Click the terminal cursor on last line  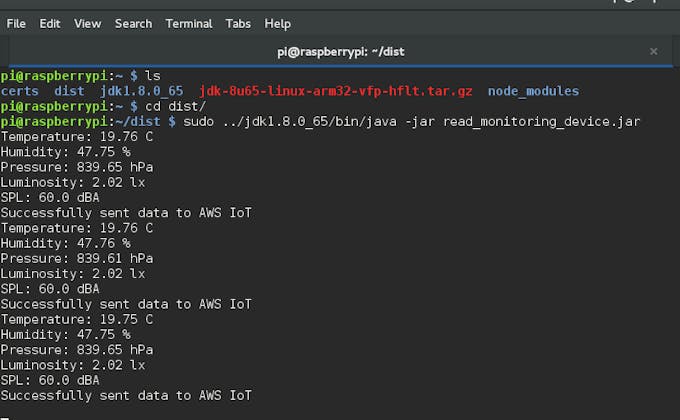point(5,411)
